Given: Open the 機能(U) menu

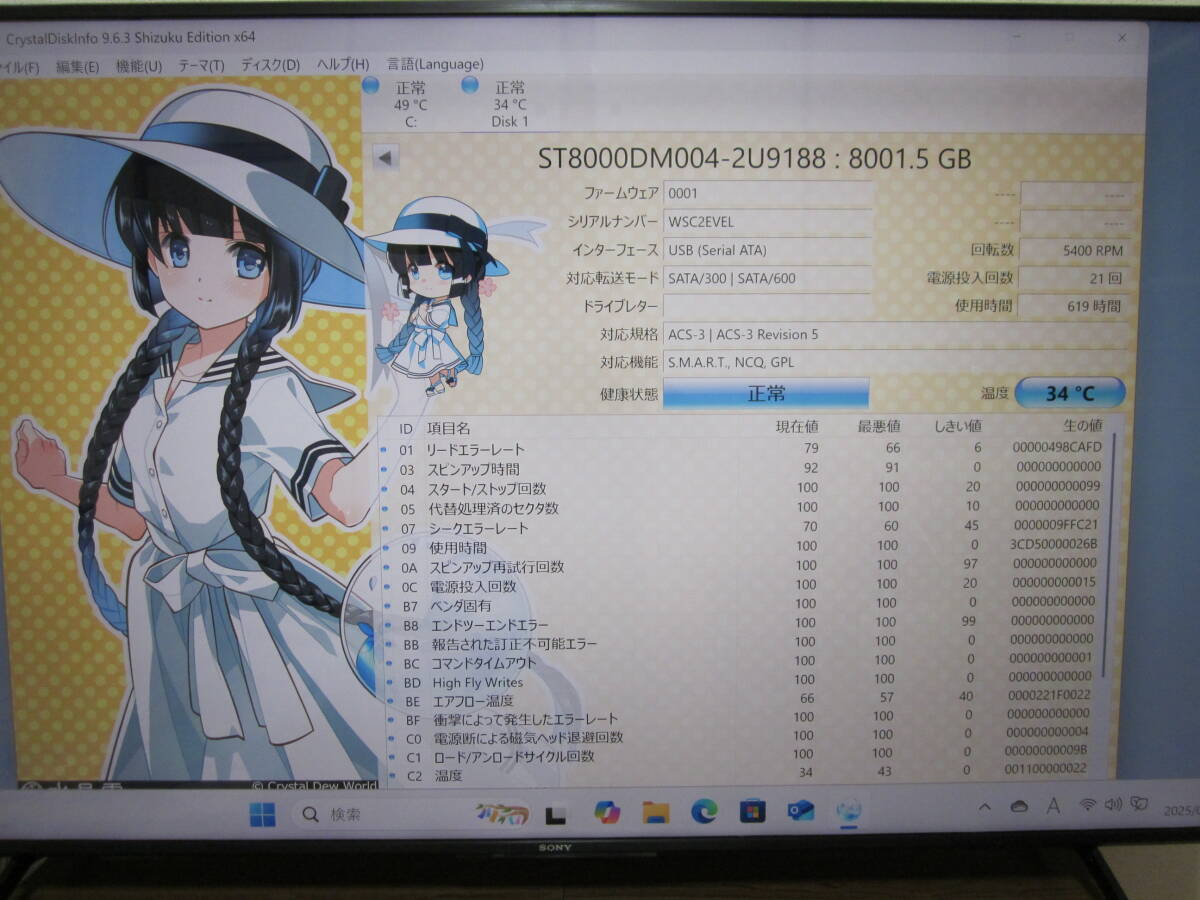Looking at the screenshot, I should click(139, 66).
